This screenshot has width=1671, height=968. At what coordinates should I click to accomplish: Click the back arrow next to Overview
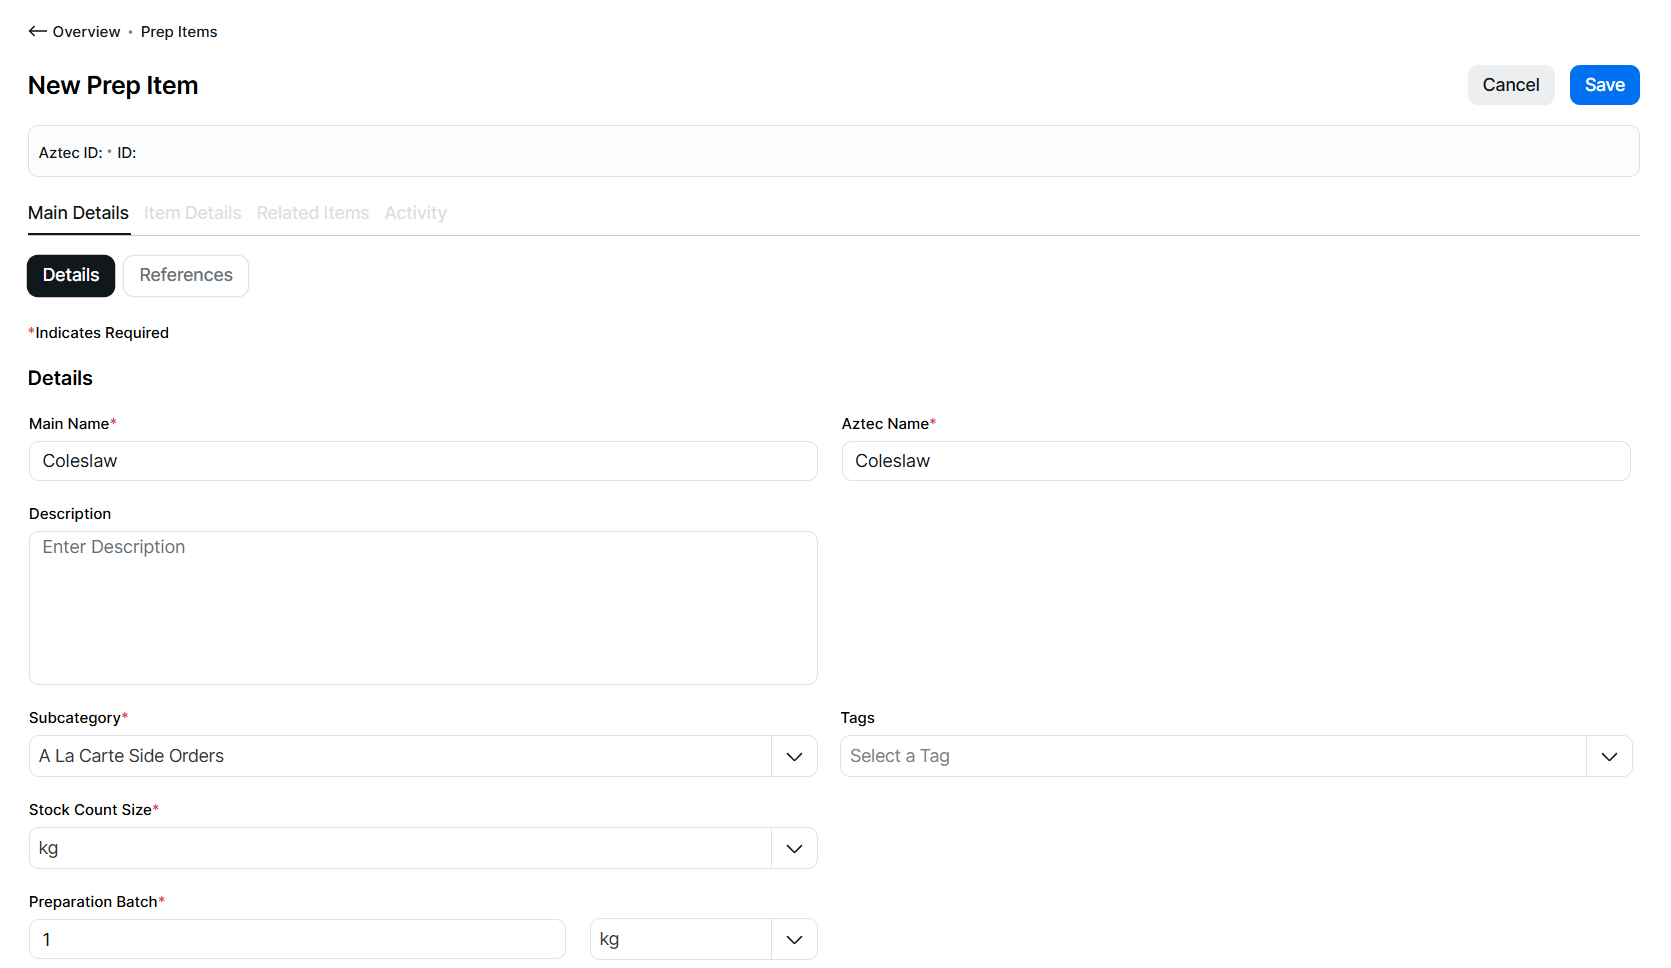tap(38, 32)
